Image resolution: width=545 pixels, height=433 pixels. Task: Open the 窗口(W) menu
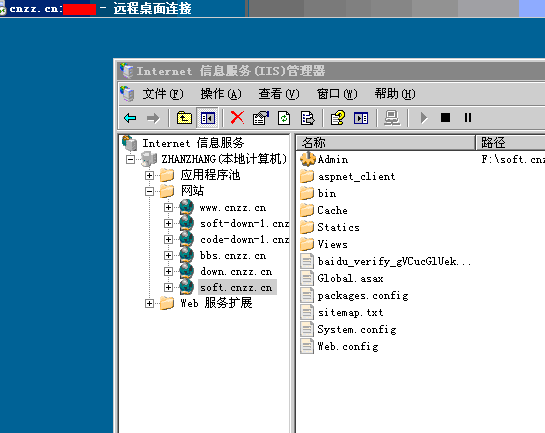tap(337, 94)
